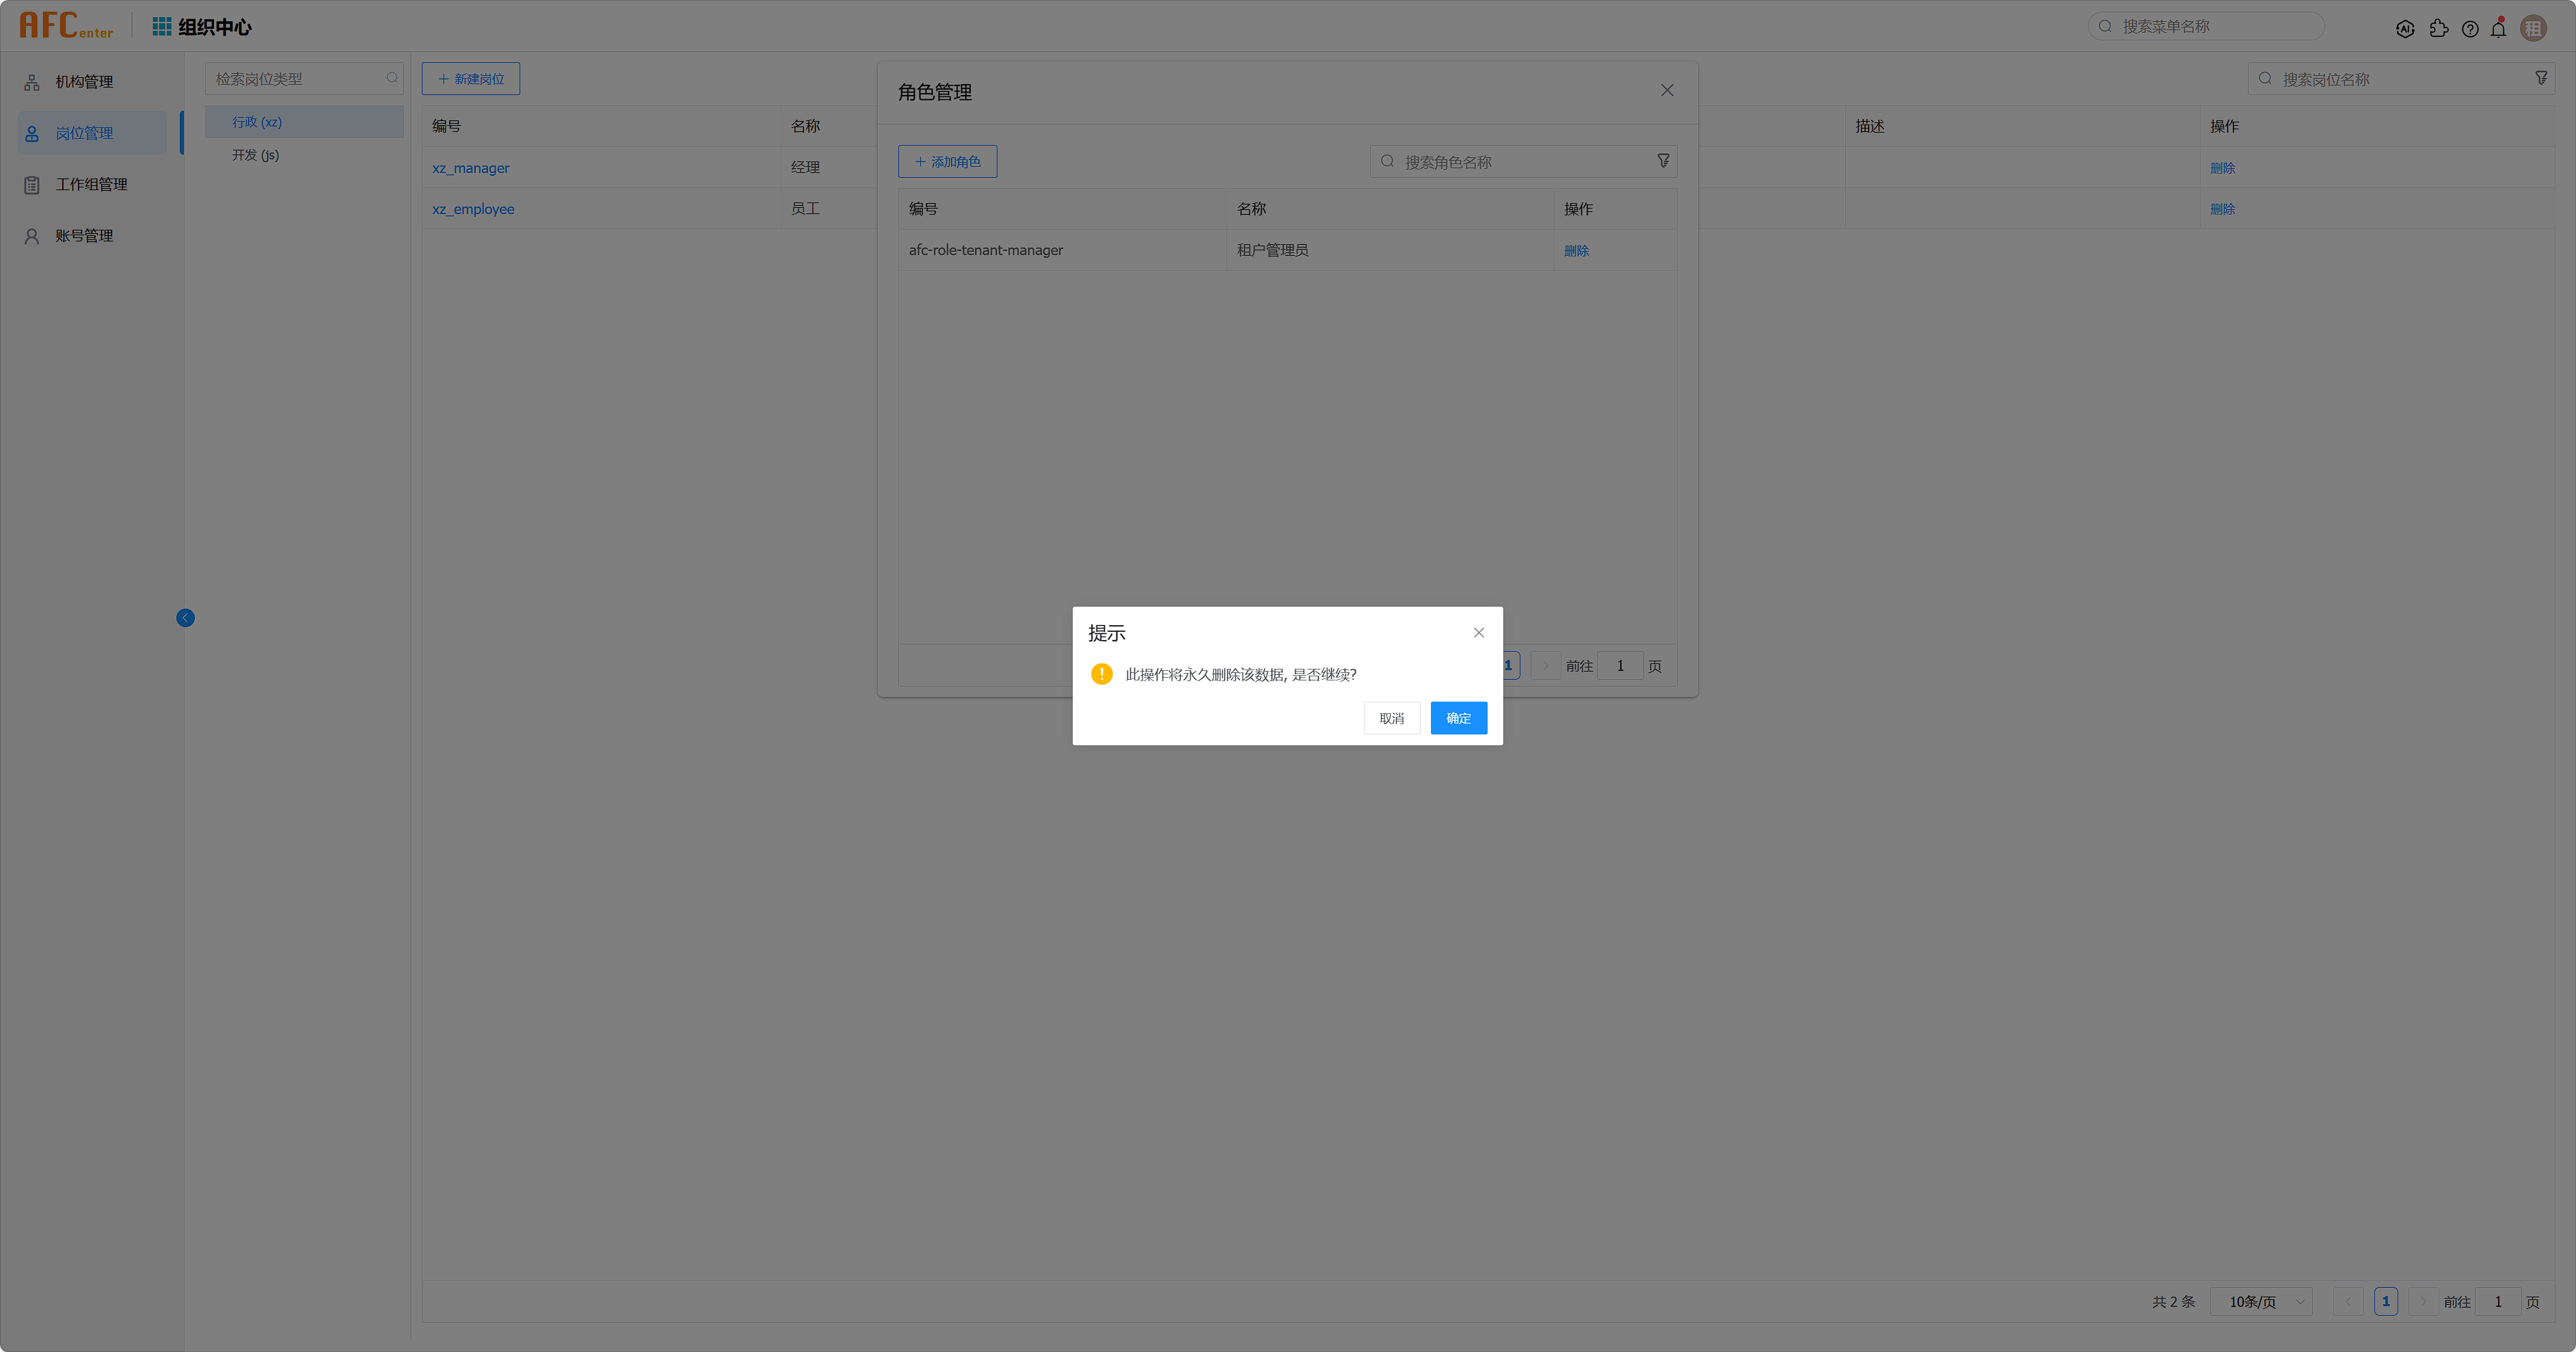The image size is (2576, 1352).
Task: Click 取消 to cancel deletion
Action: point(1391,718)
